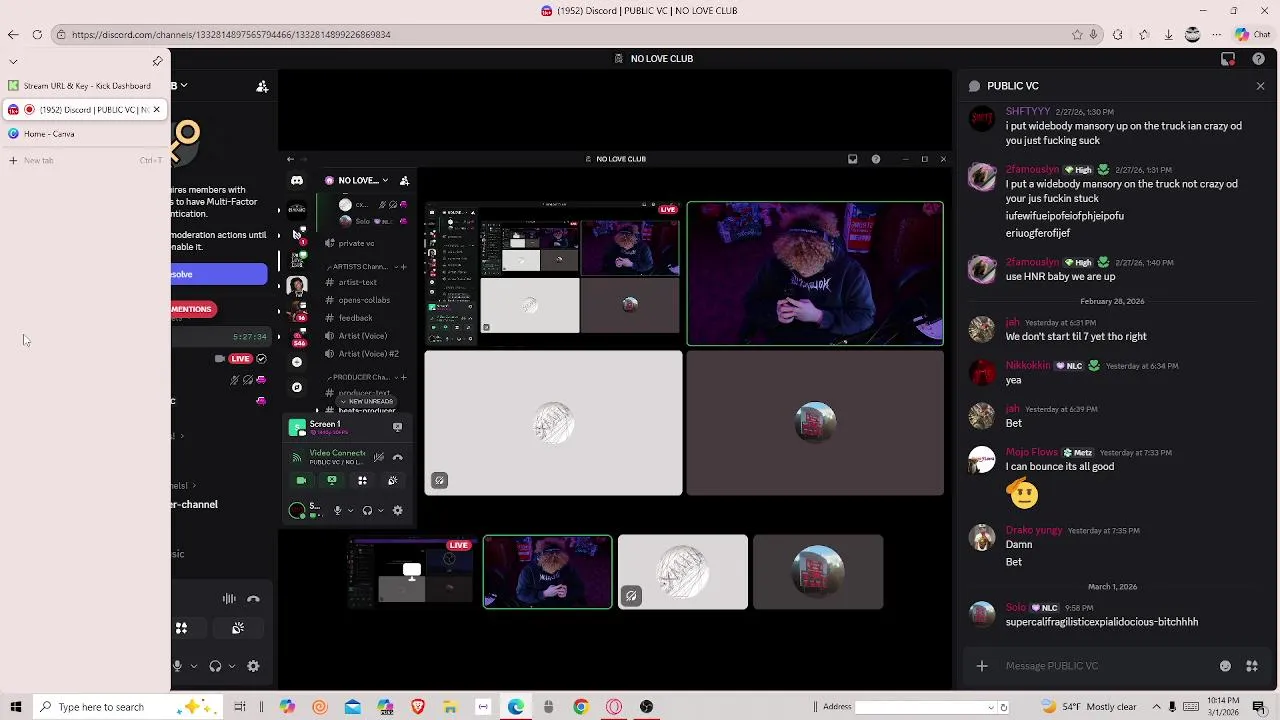Open the Discord inbox icon in top bar
The image size is (1280, 720).
1228,59
